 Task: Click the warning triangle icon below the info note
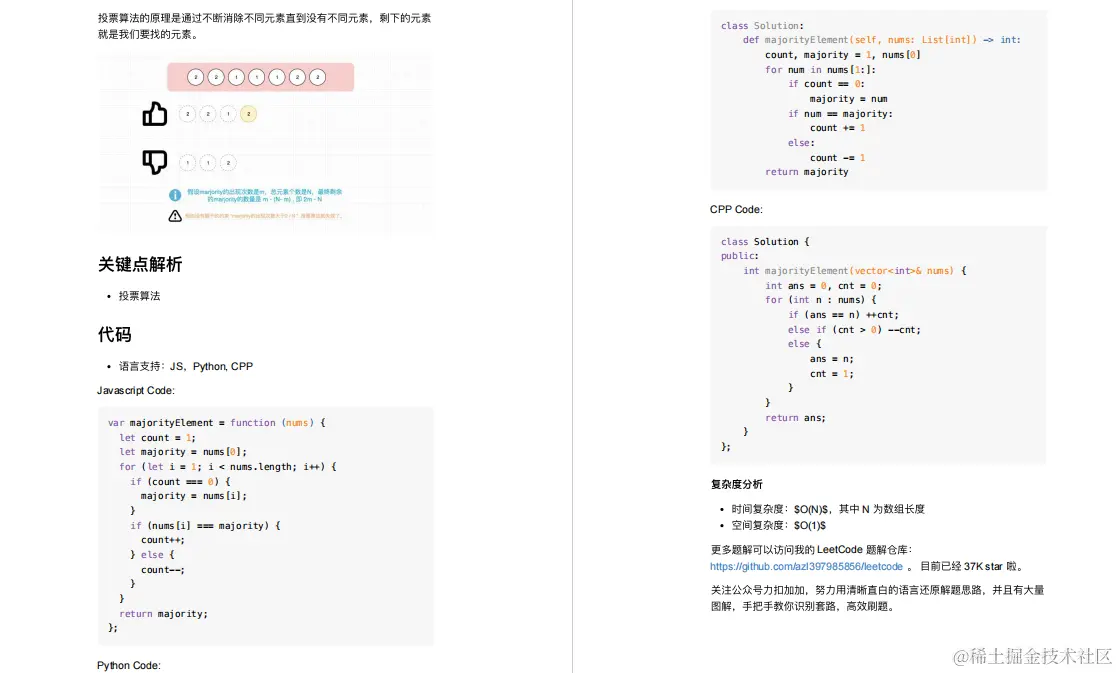click(x=175, y=216)
